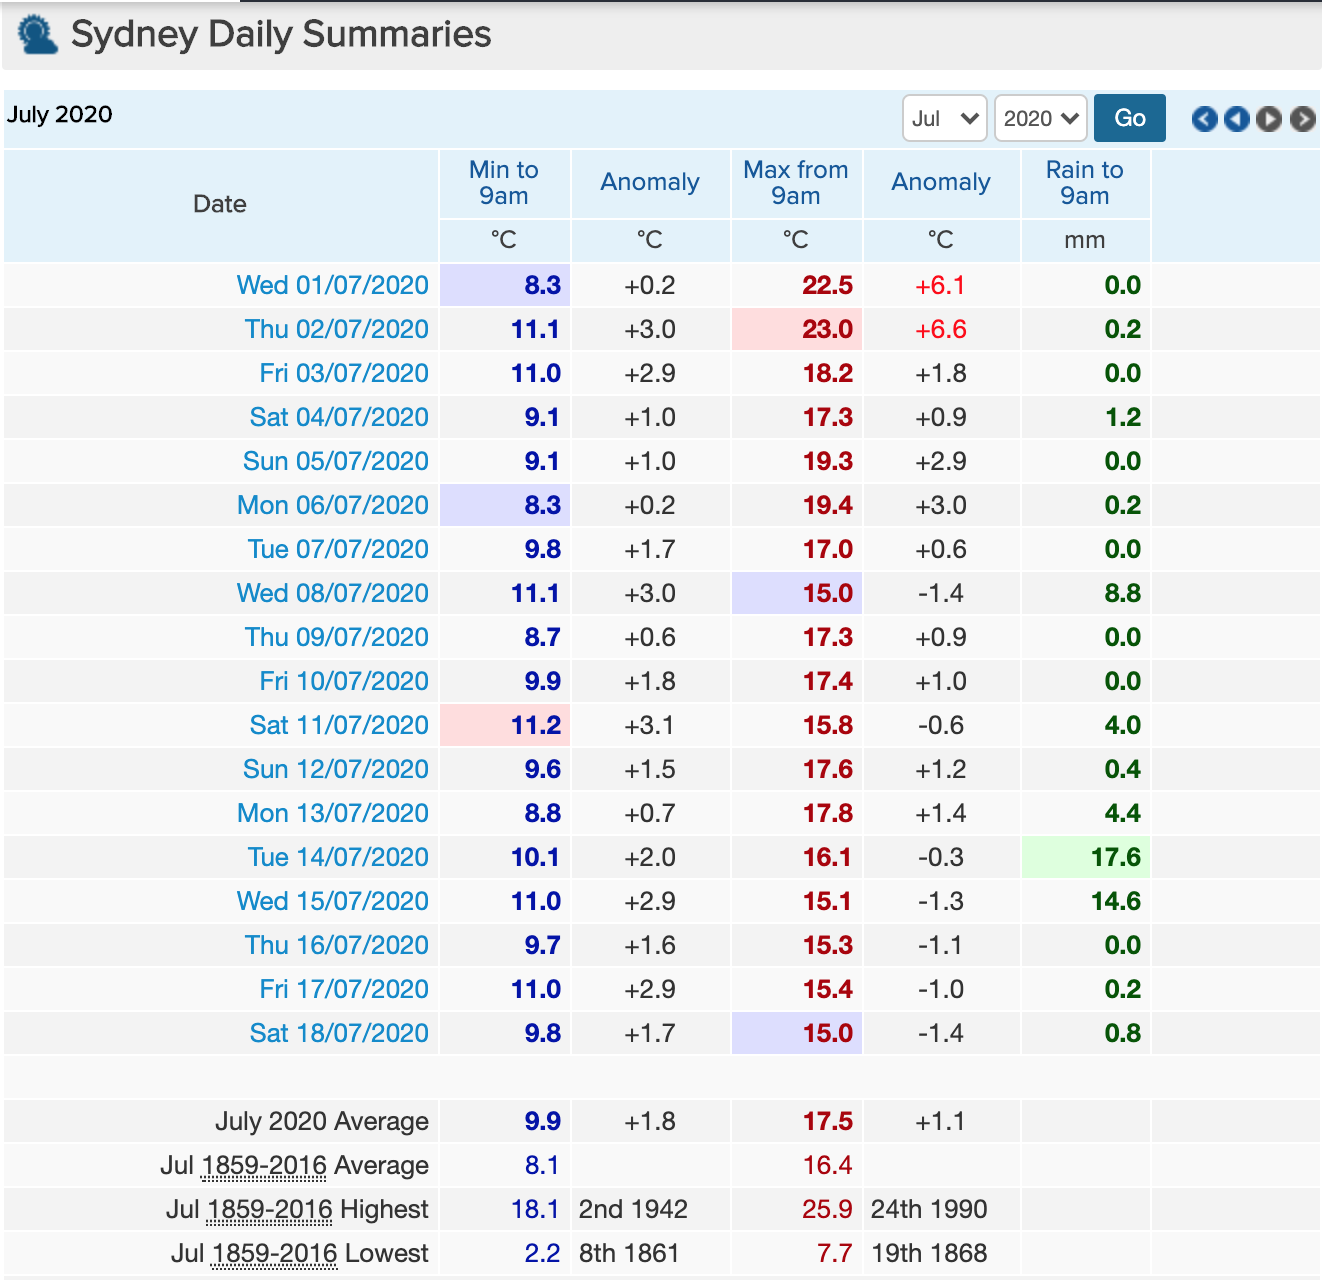The image size is (1322, 1280).
Task: Open the month dropdown showing Jul
Action: point(943,118)
